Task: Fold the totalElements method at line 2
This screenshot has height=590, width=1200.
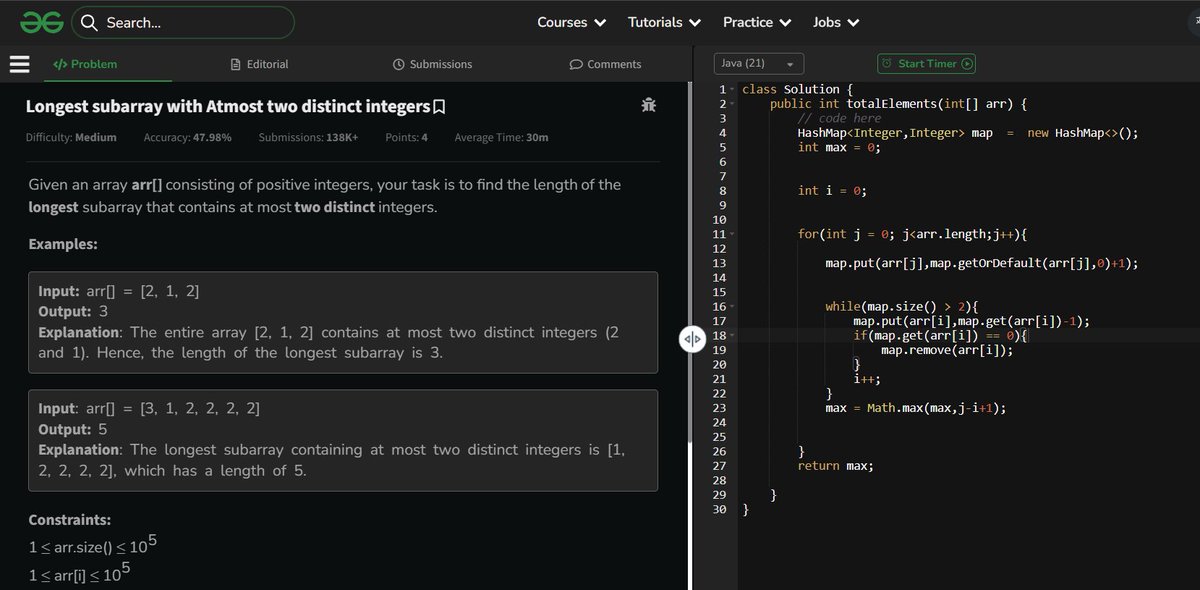Action: pos(733,104)
